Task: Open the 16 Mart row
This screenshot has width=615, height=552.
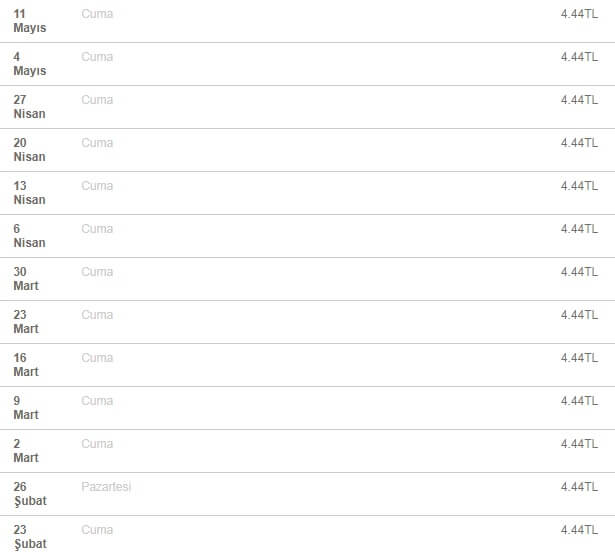Action: click(x=308, y=365)
